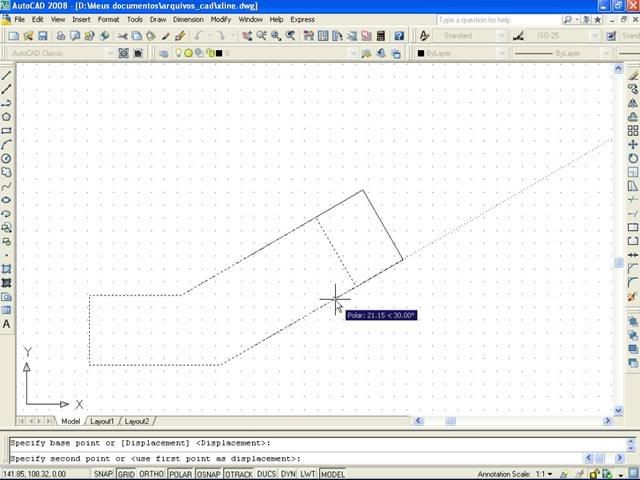Click the help search input field
Viewport: 640px width, 480px height.
tap(498, 20)
